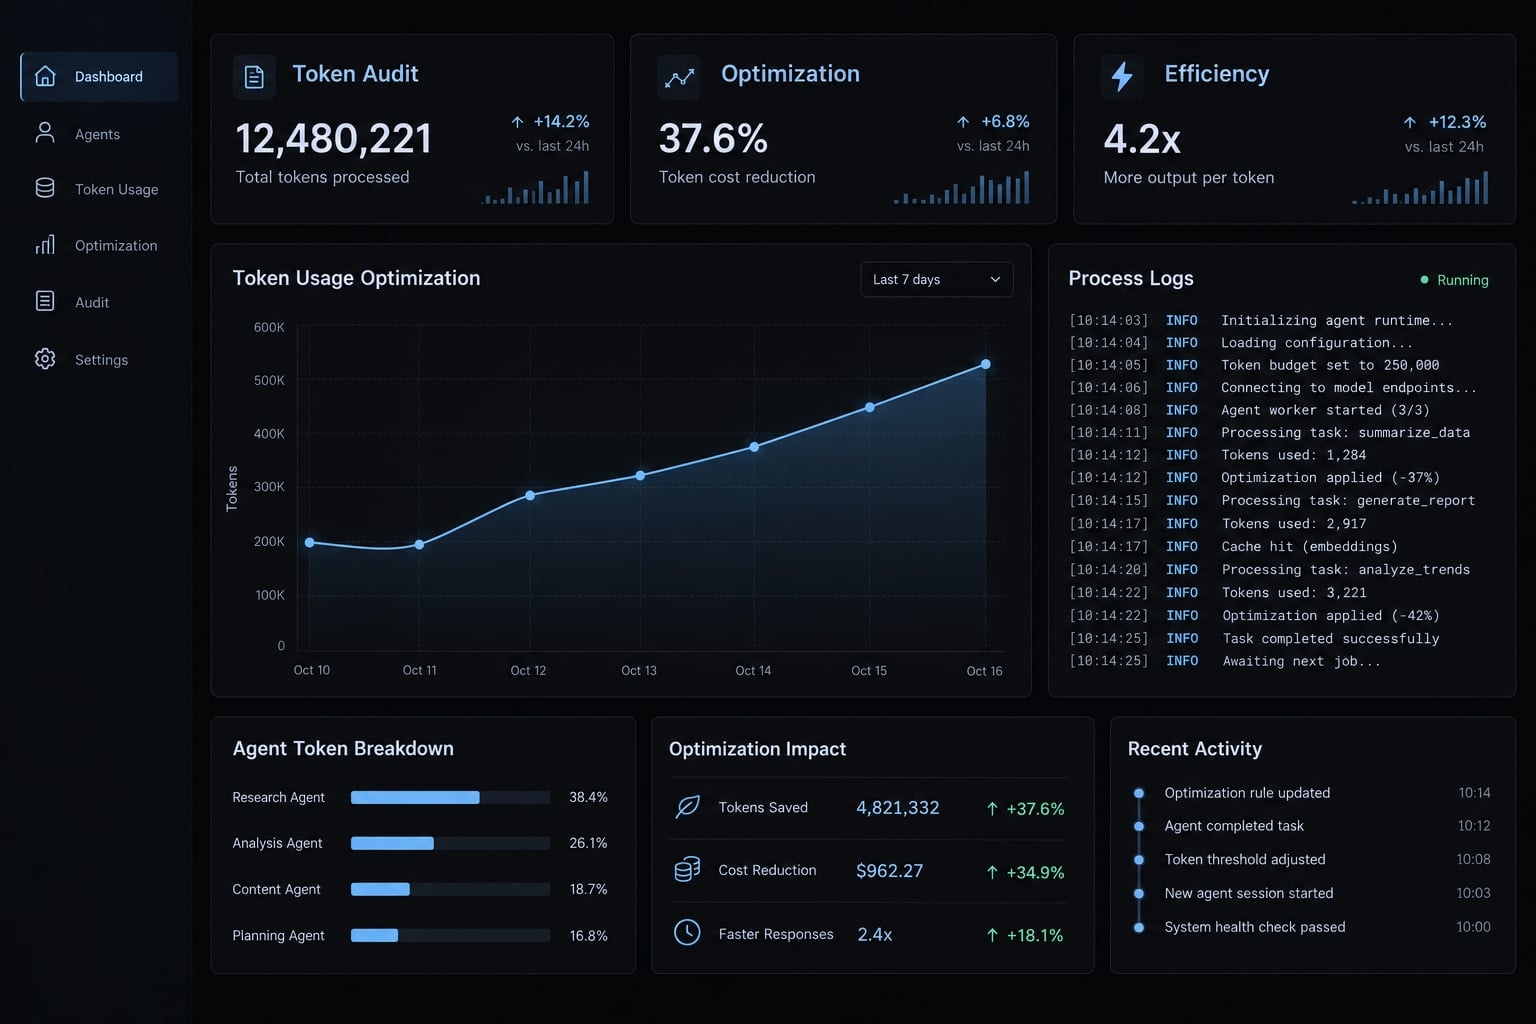Click the Faster Responses clock icon

[687, 932]
